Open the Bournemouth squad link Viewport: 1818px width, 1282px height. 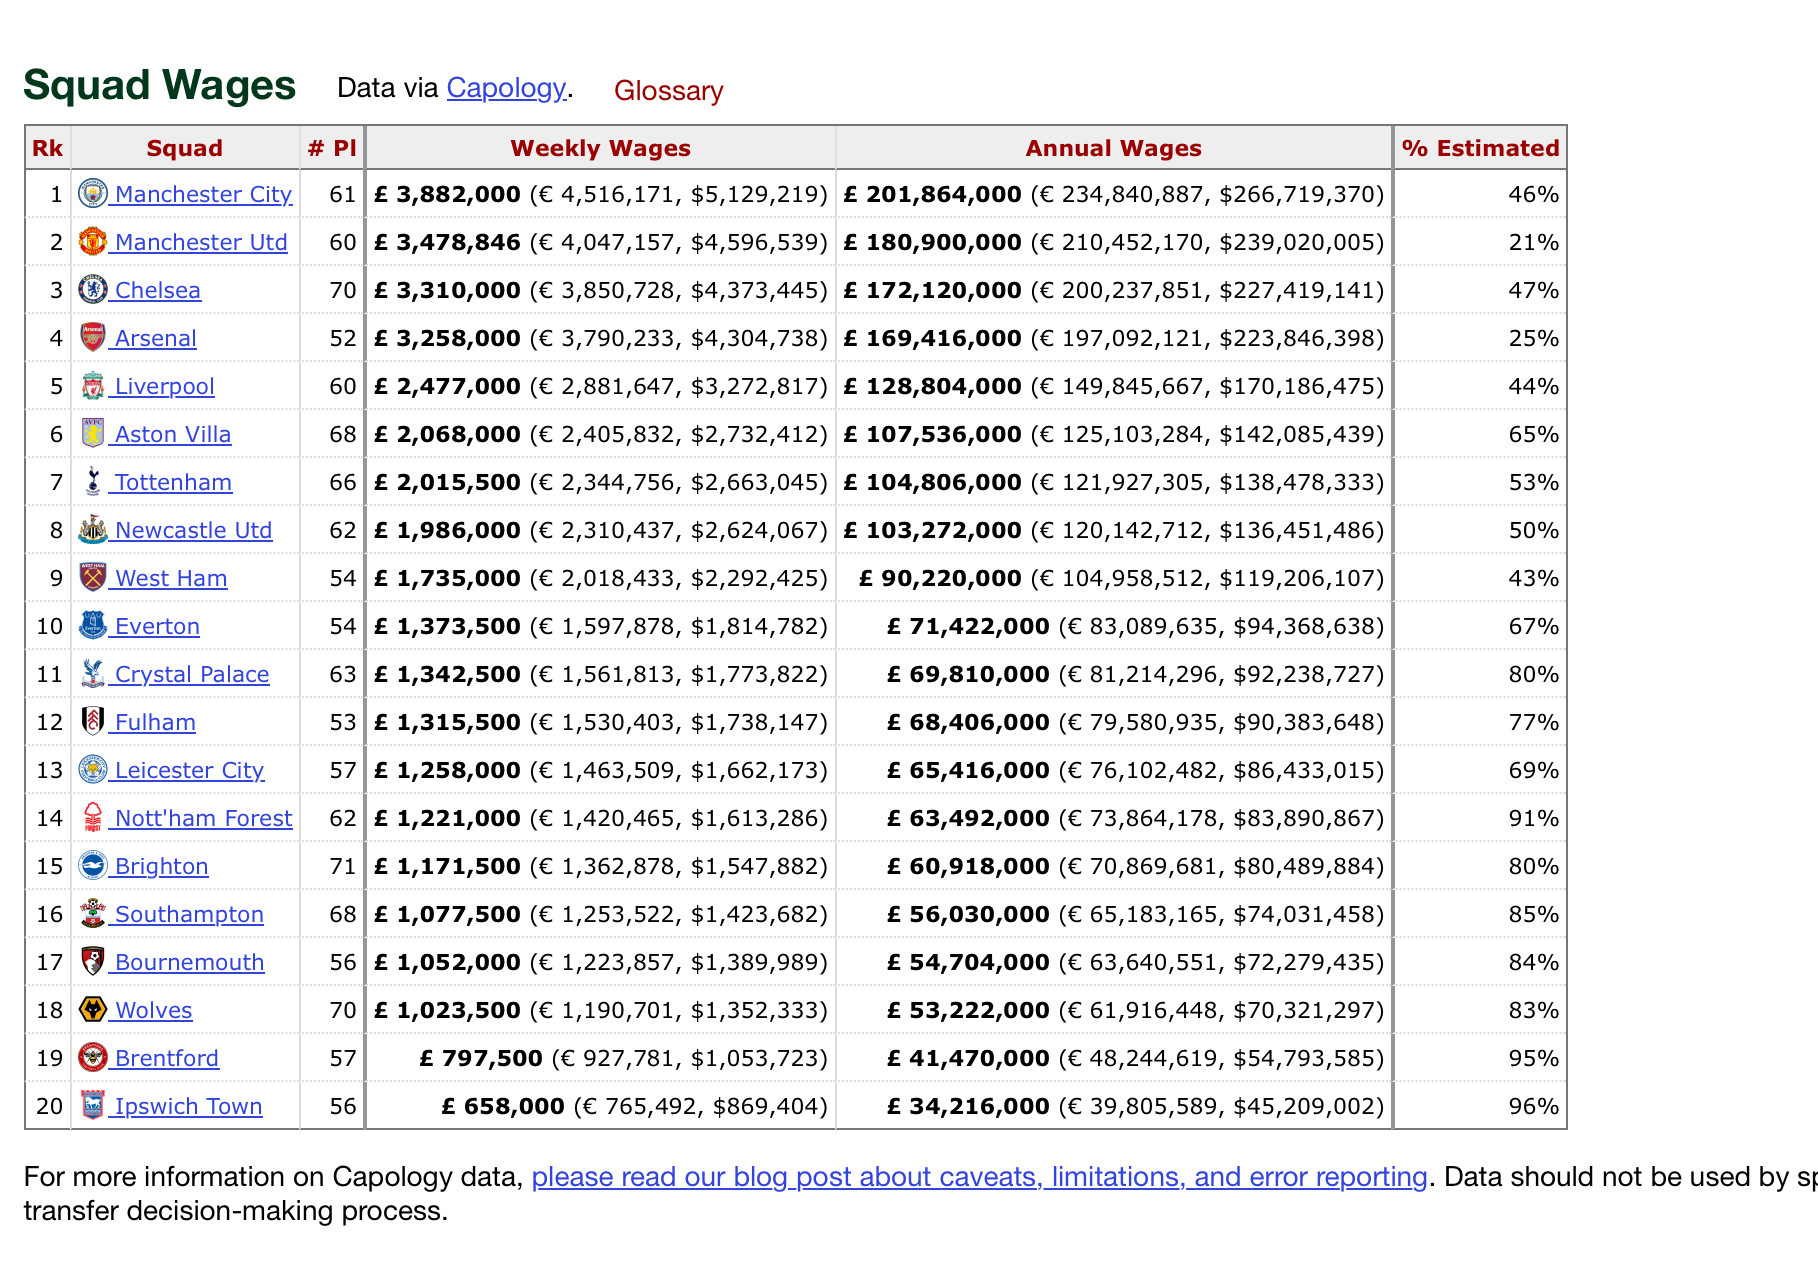click(189, 962)
